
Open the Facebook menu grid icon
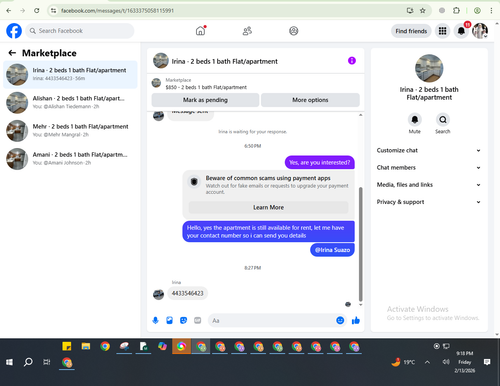coord(442,31)
